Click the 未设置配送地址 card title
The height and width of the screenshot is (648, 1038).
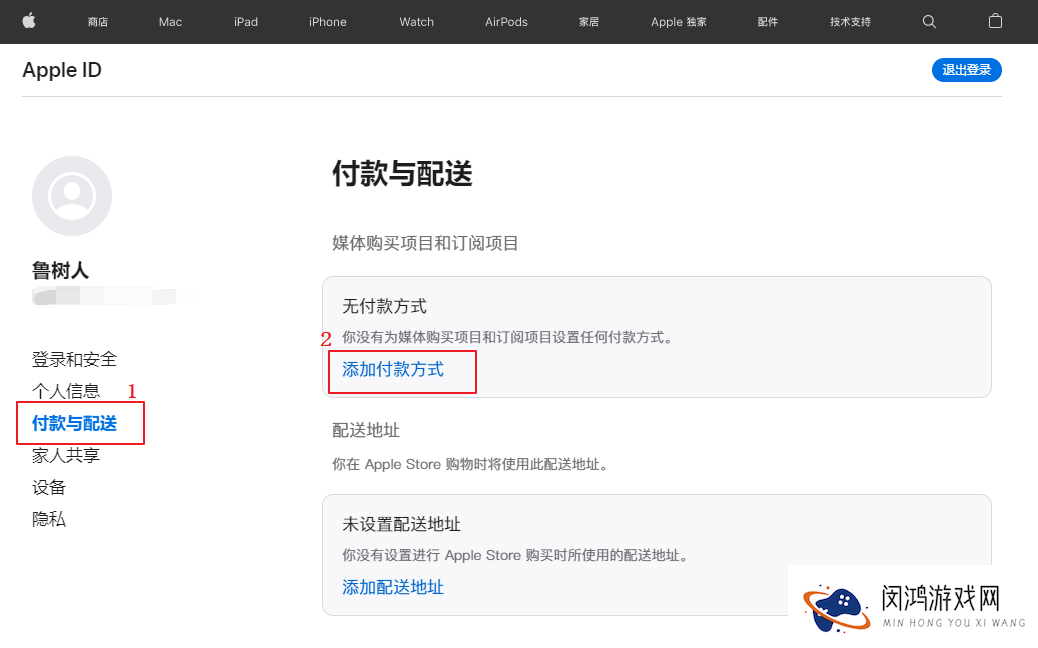click(x=401, y=525)
